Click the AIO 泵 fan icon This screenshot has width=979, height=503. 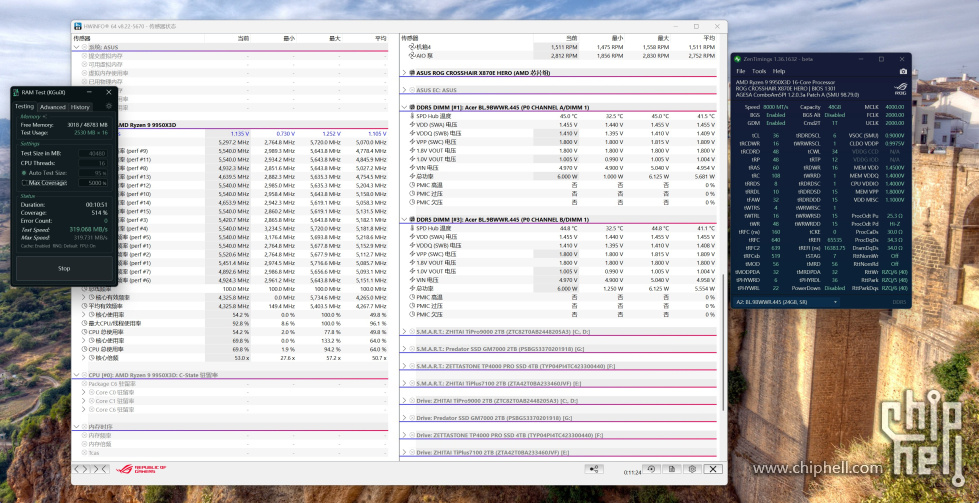[412, 56]
